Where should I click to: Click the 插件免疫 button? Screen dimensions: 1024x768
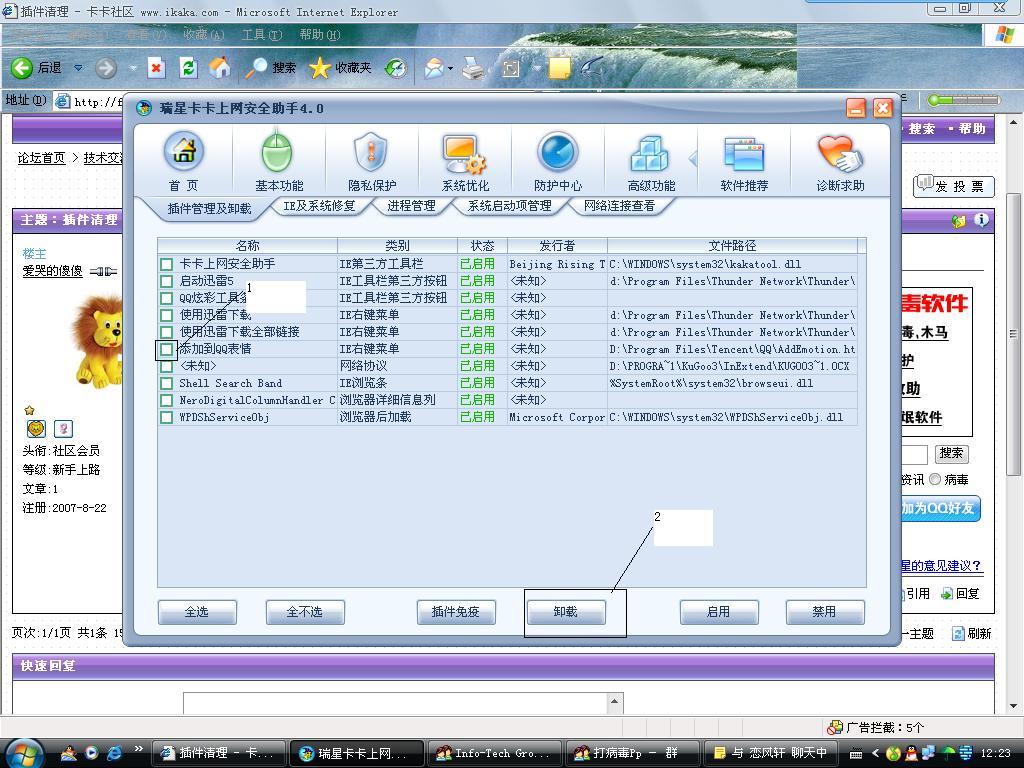pos(456,612)
